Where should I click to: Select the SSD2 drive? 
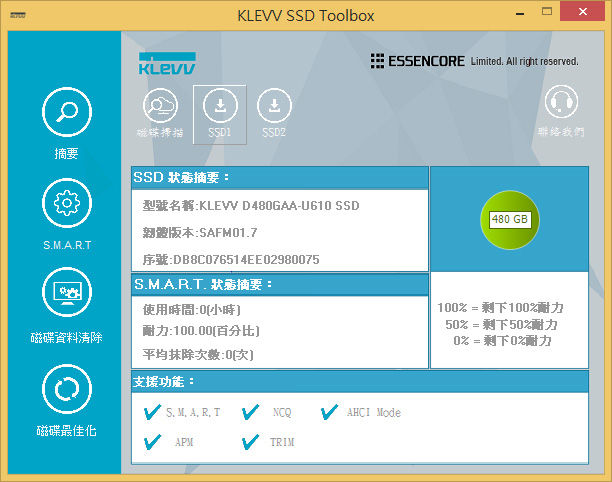click(x=274, y=106)
